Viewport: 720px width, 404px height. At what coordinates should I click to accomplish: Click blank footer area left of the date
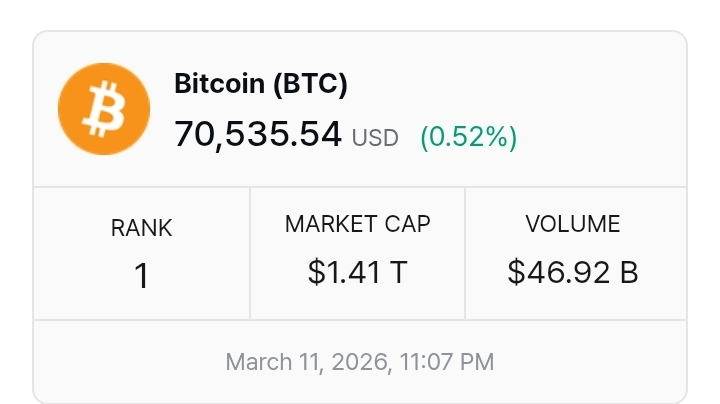(x=130, y=361)
